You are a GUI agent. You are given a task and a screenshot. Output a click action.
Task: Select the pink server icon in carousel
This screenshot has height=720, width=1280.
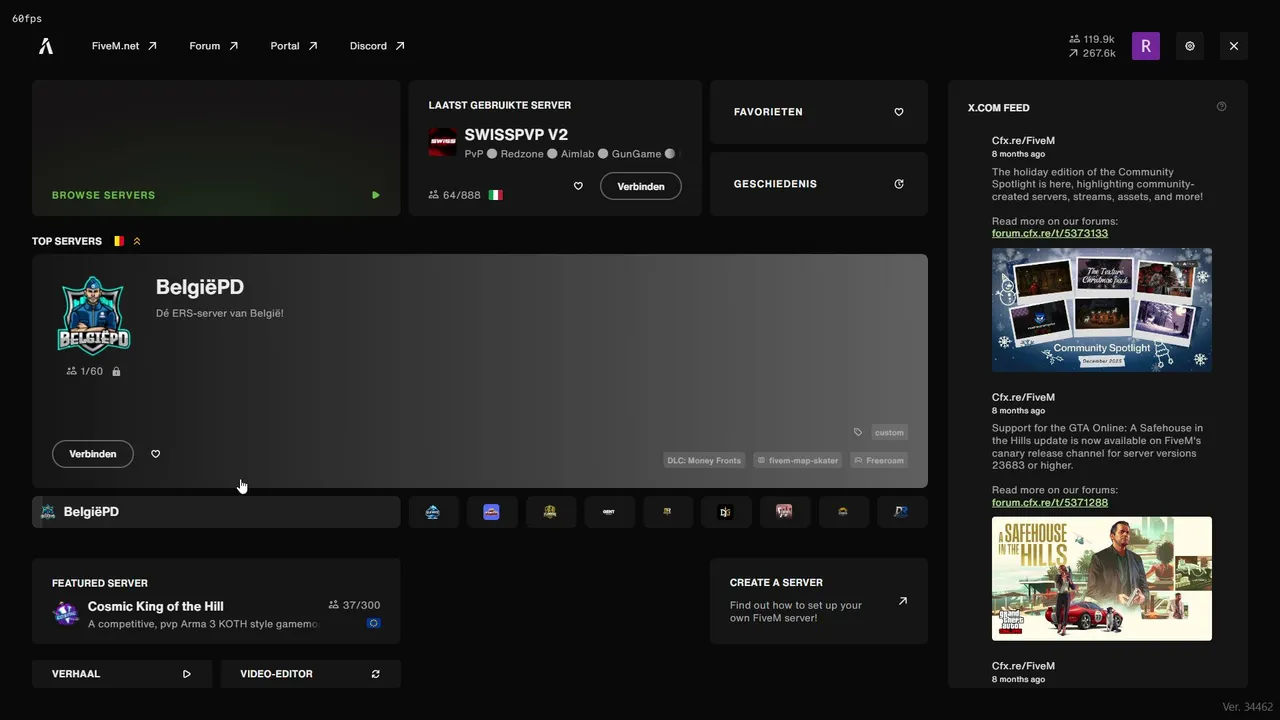pos(784,512)
